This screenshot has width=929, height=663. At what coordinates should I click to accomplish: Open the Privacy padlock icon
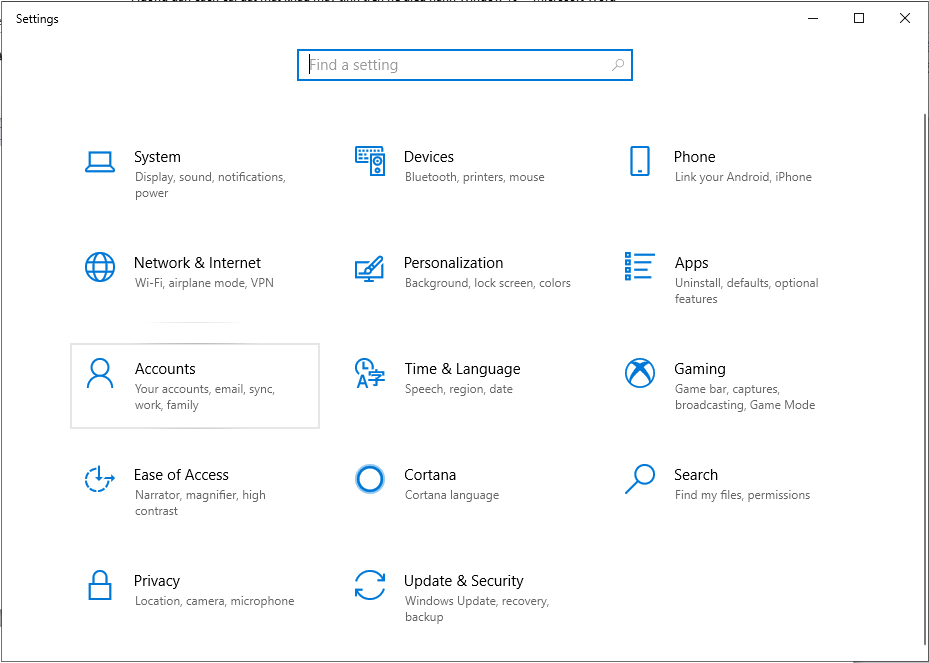(x=100, y=585)
